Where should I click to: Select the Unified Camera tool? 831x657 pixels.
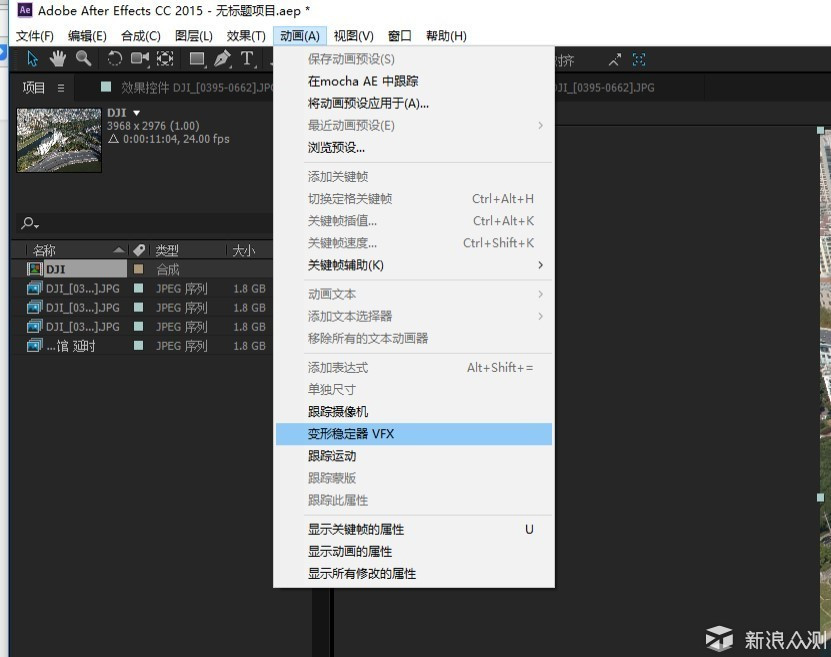(x=140, y=59)
